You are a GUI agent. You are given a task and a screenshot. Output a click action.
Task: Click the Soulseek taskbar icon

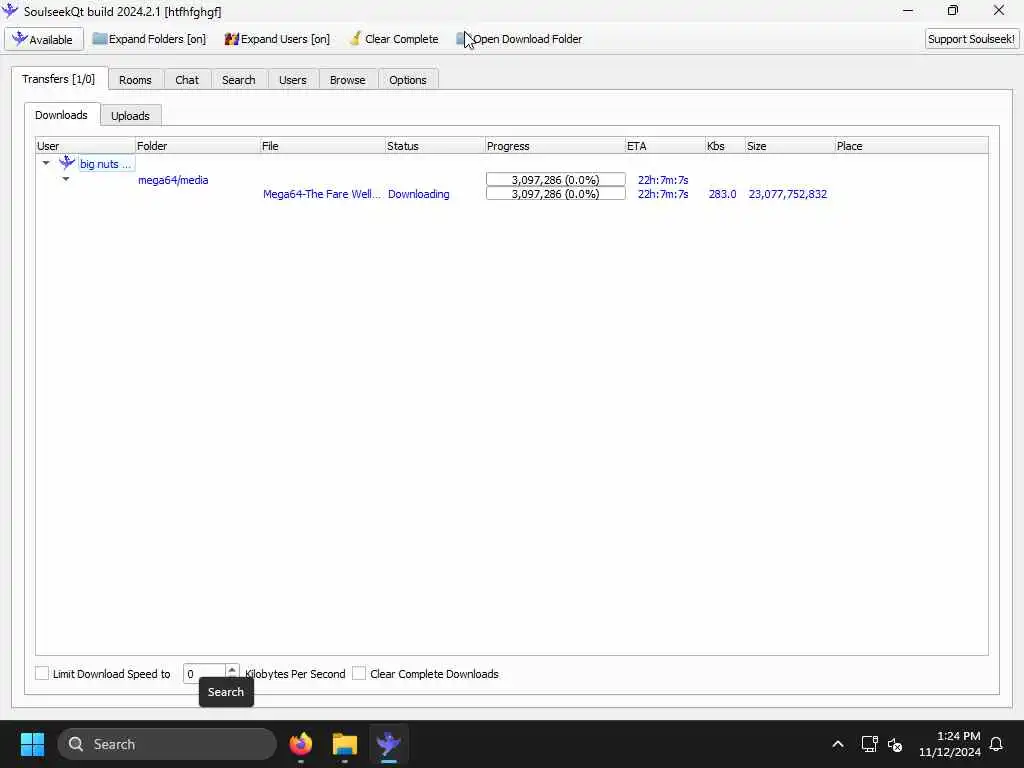click(x=389, y=744)
